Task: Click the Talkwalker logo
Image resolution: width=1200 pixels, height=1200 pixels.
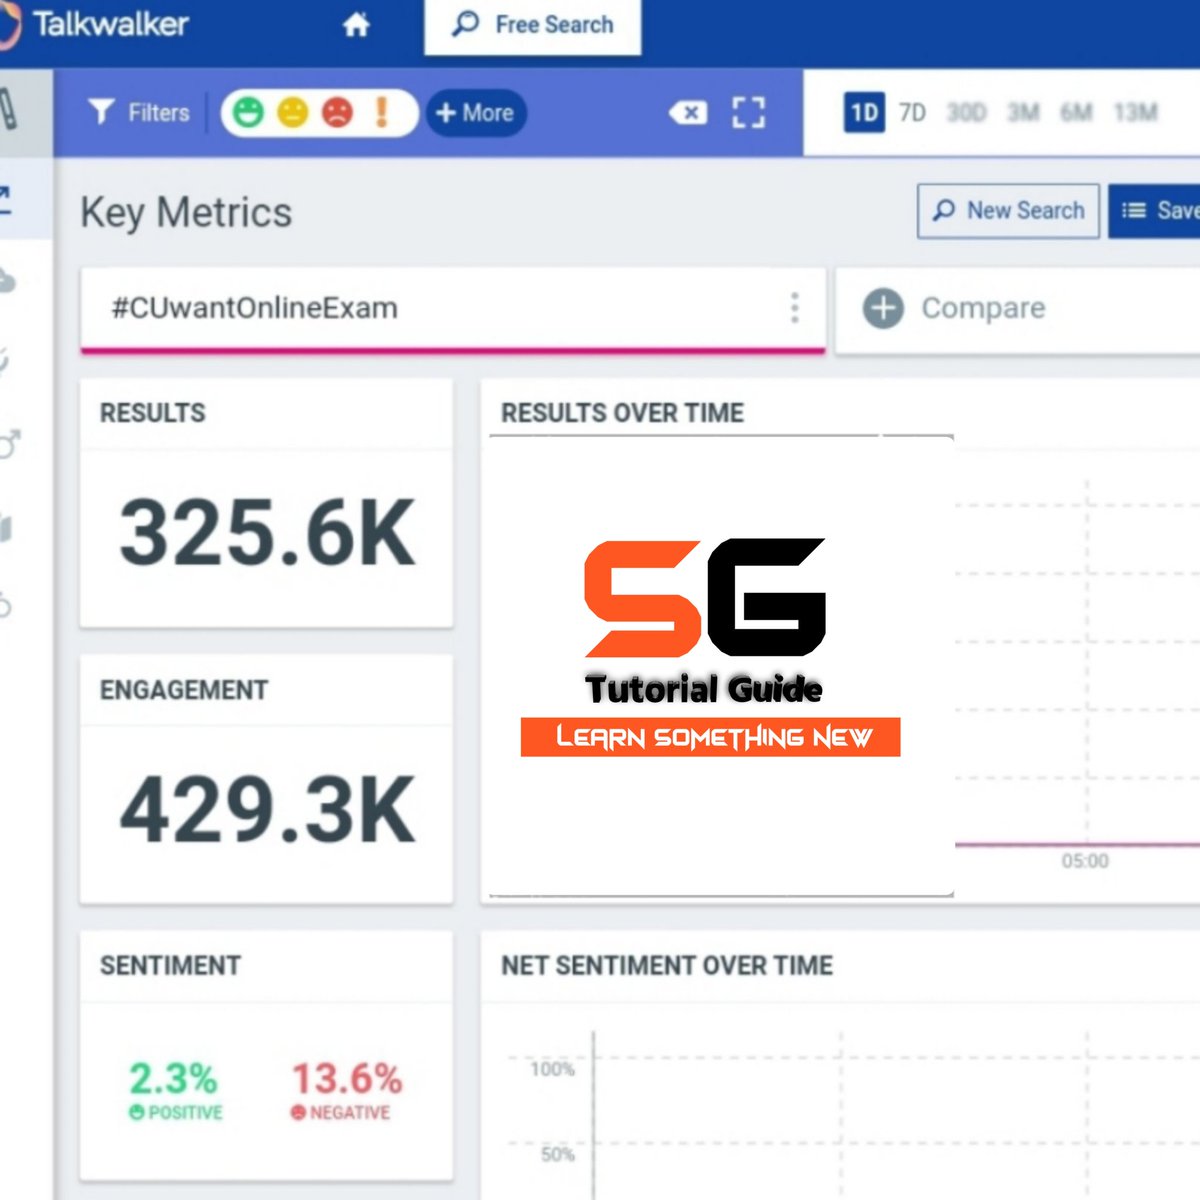Action: [95, 24]
